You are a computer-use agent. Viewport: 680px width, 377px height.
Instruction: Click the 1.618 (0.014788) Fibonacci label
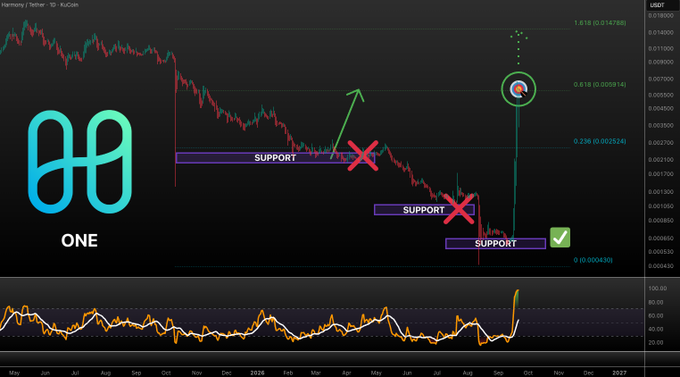pyautogui.click(x=600, y=23)
